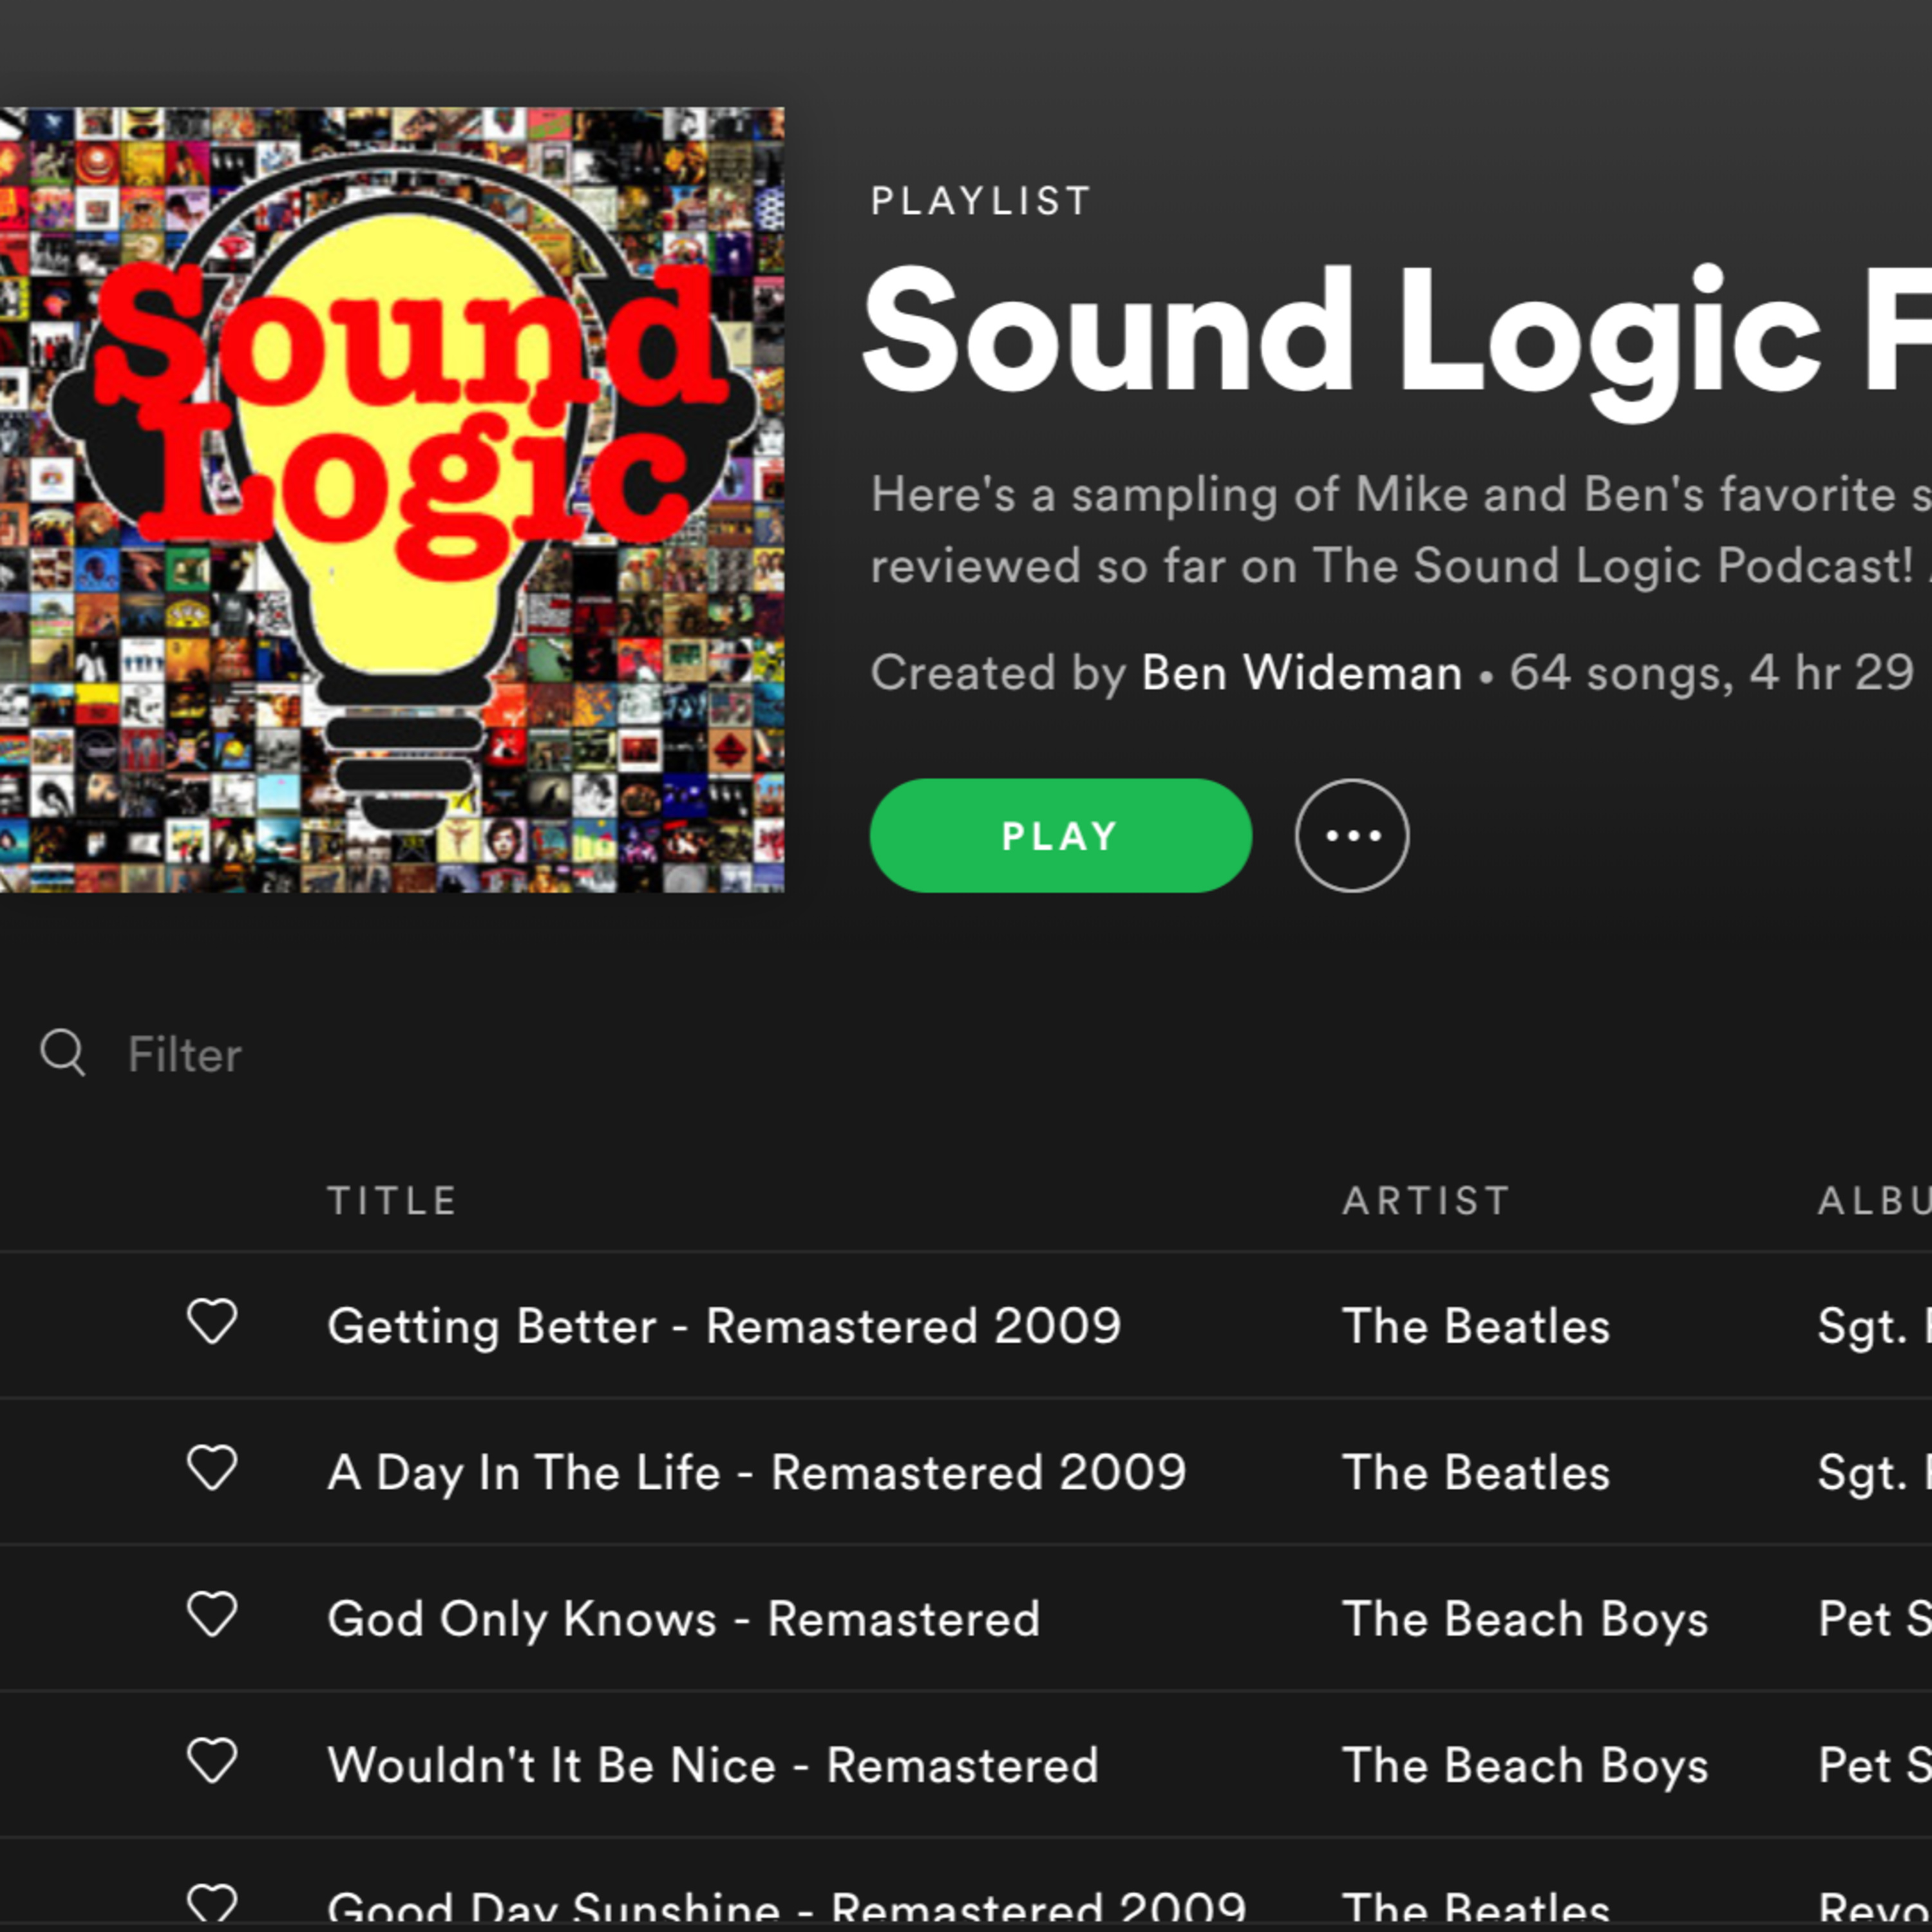Image resolution: width=1932 pixels, height=1932 pixels.
Task: Click the Filter text field
Action: coord(185,1055)
